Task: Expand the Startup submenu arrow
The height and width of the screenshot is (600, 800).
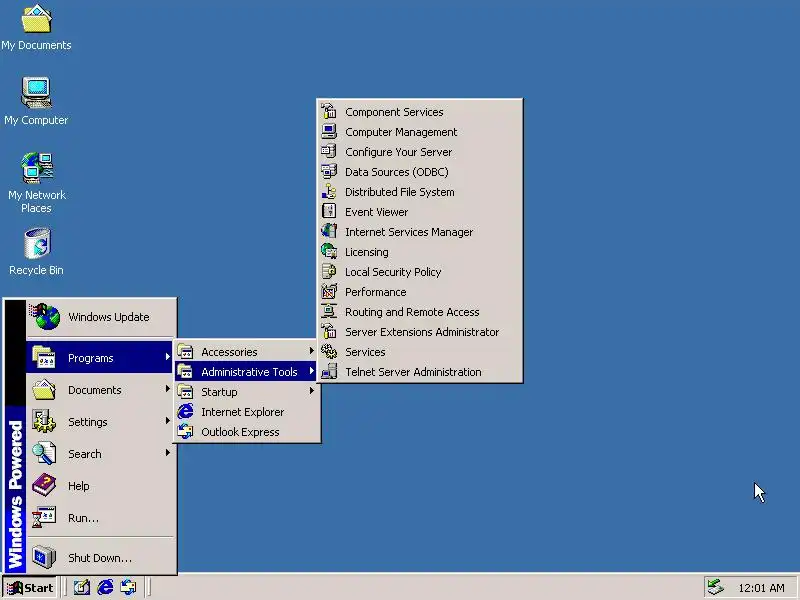Action: pyautogui.click(x=311, y=391)
